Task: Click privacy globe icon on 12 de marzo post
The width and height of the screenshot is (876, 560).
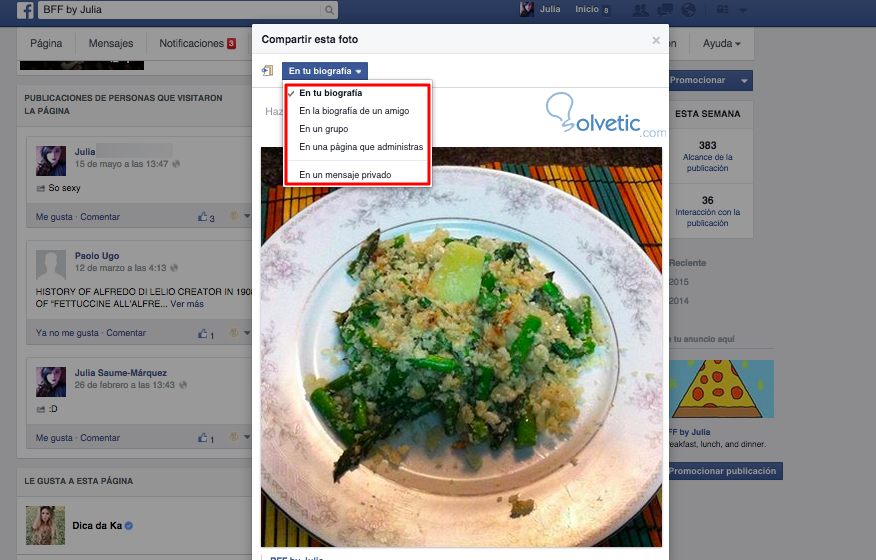Action: tap(174, 268)
